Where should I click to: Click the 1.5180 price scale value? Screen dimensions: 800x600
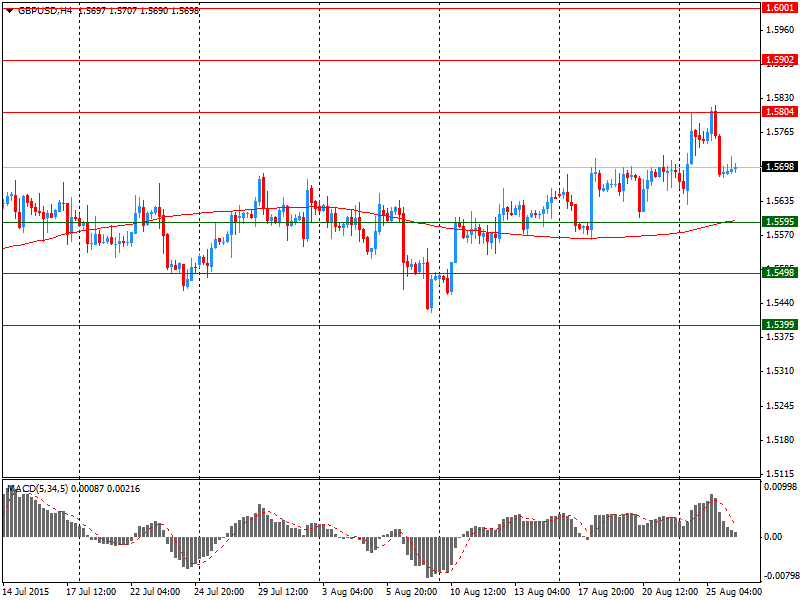pos(780,440)
